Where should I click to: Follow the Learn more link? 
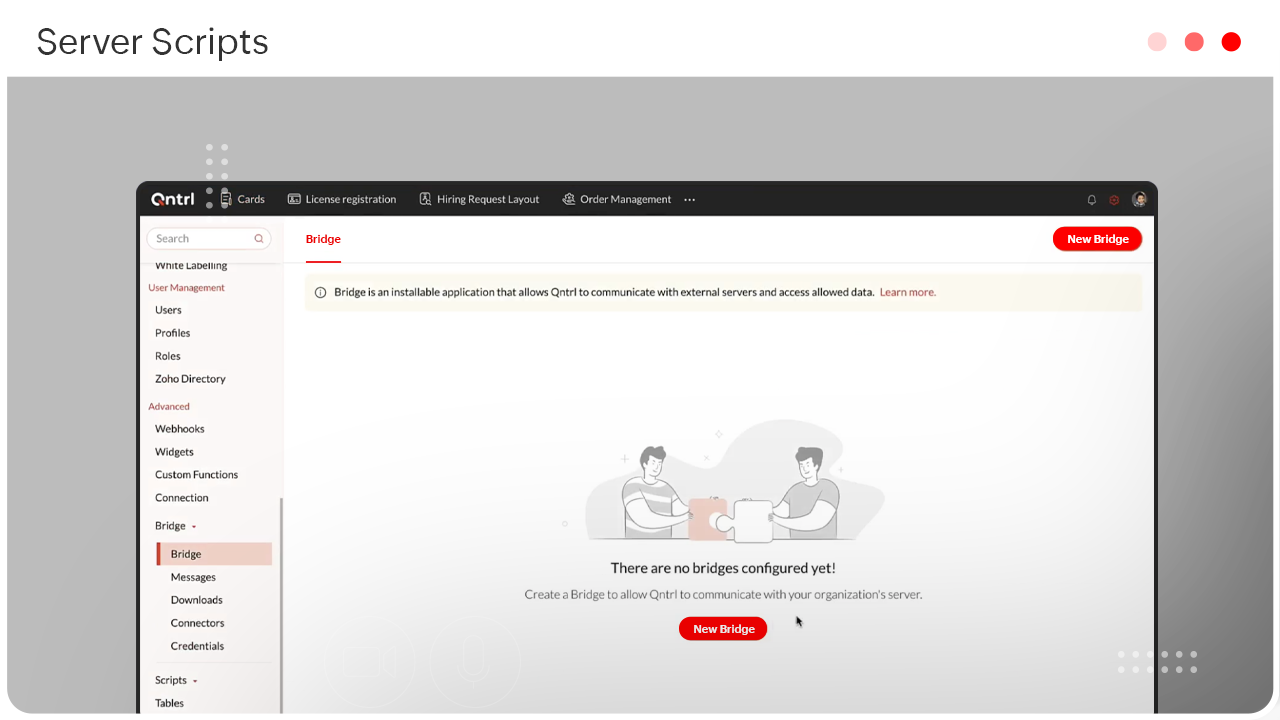[907, 292]
